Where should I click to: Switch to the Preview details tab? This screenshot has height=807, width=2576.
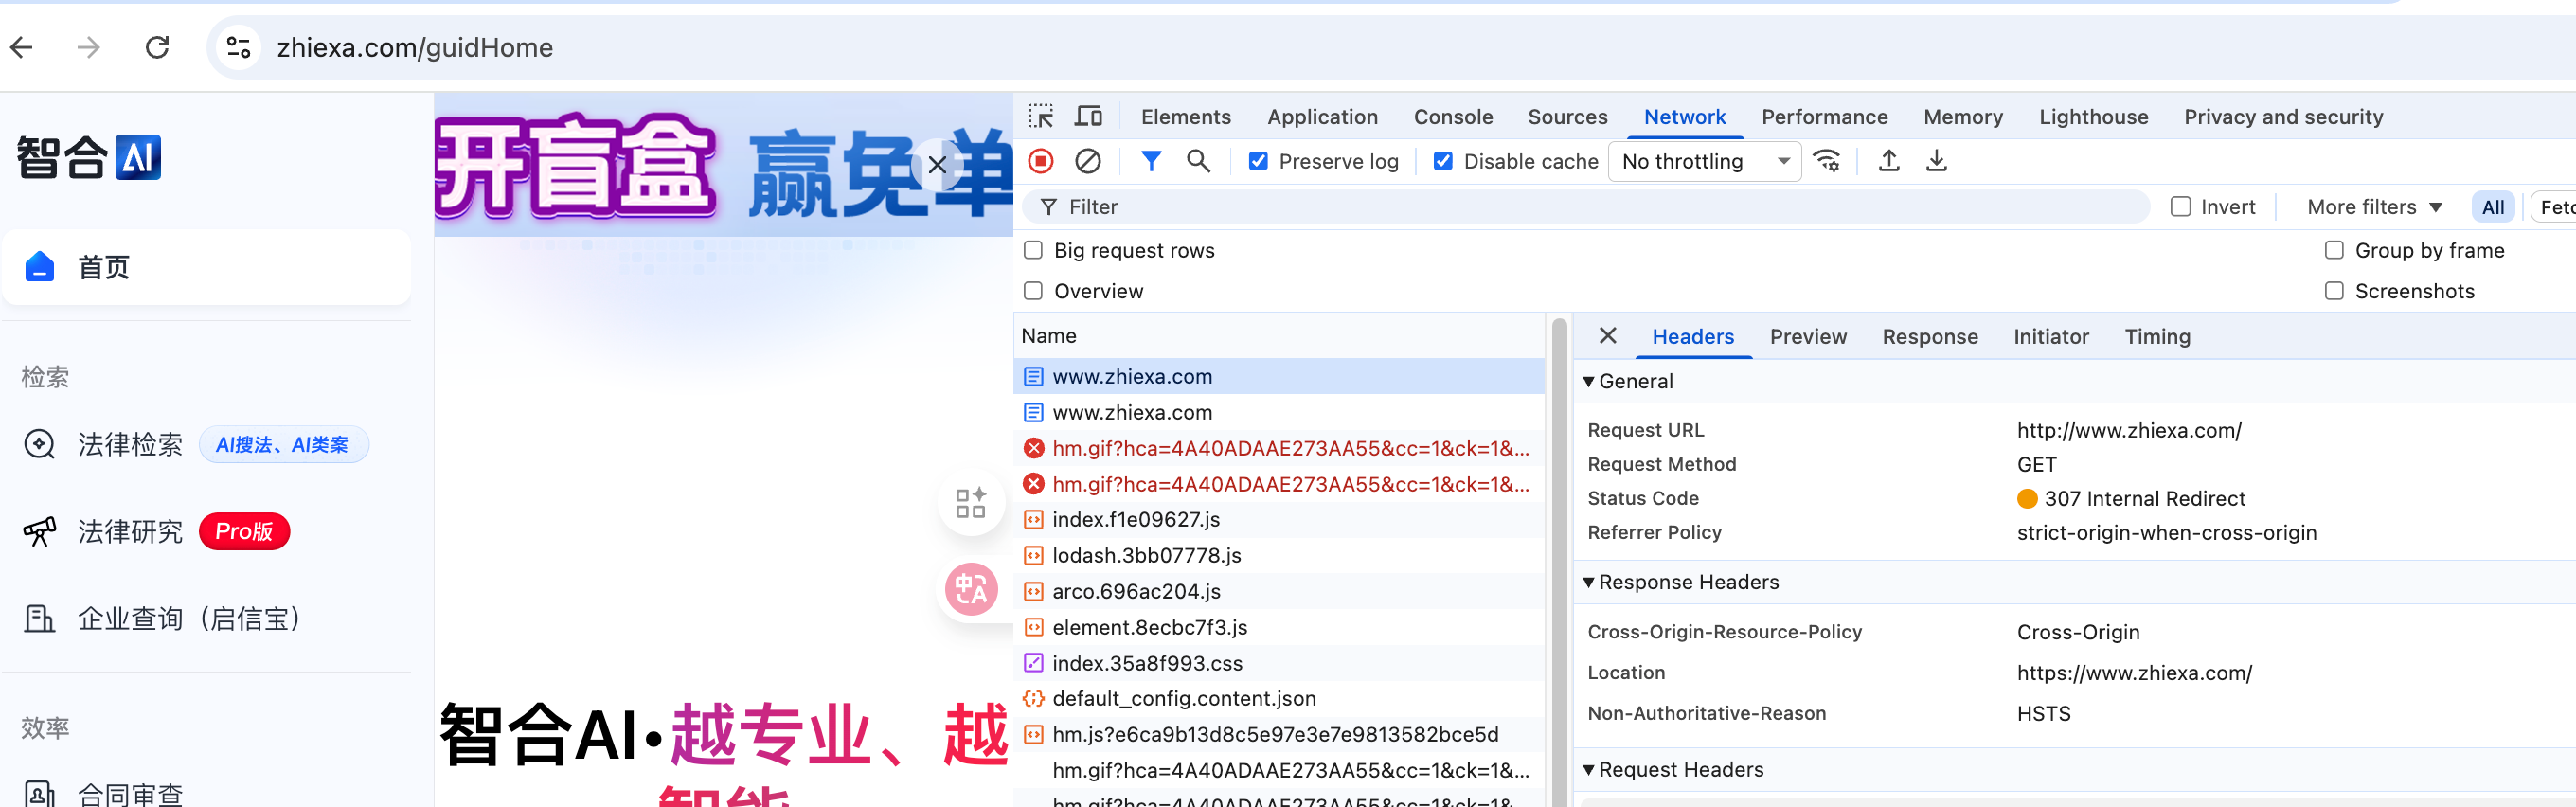coord(1808,337)
